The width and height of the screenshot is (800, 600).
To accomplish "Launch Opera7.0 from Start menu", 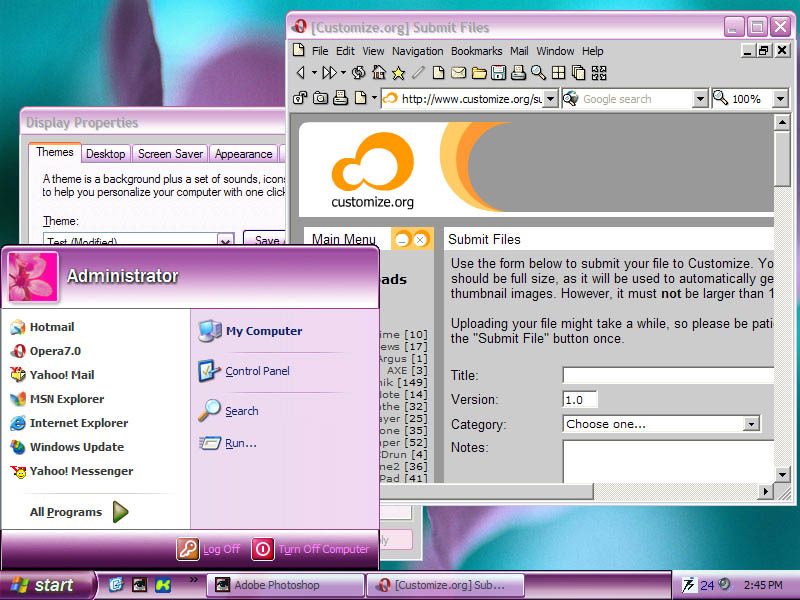I will pyautogui.click(x=45, y=351).
